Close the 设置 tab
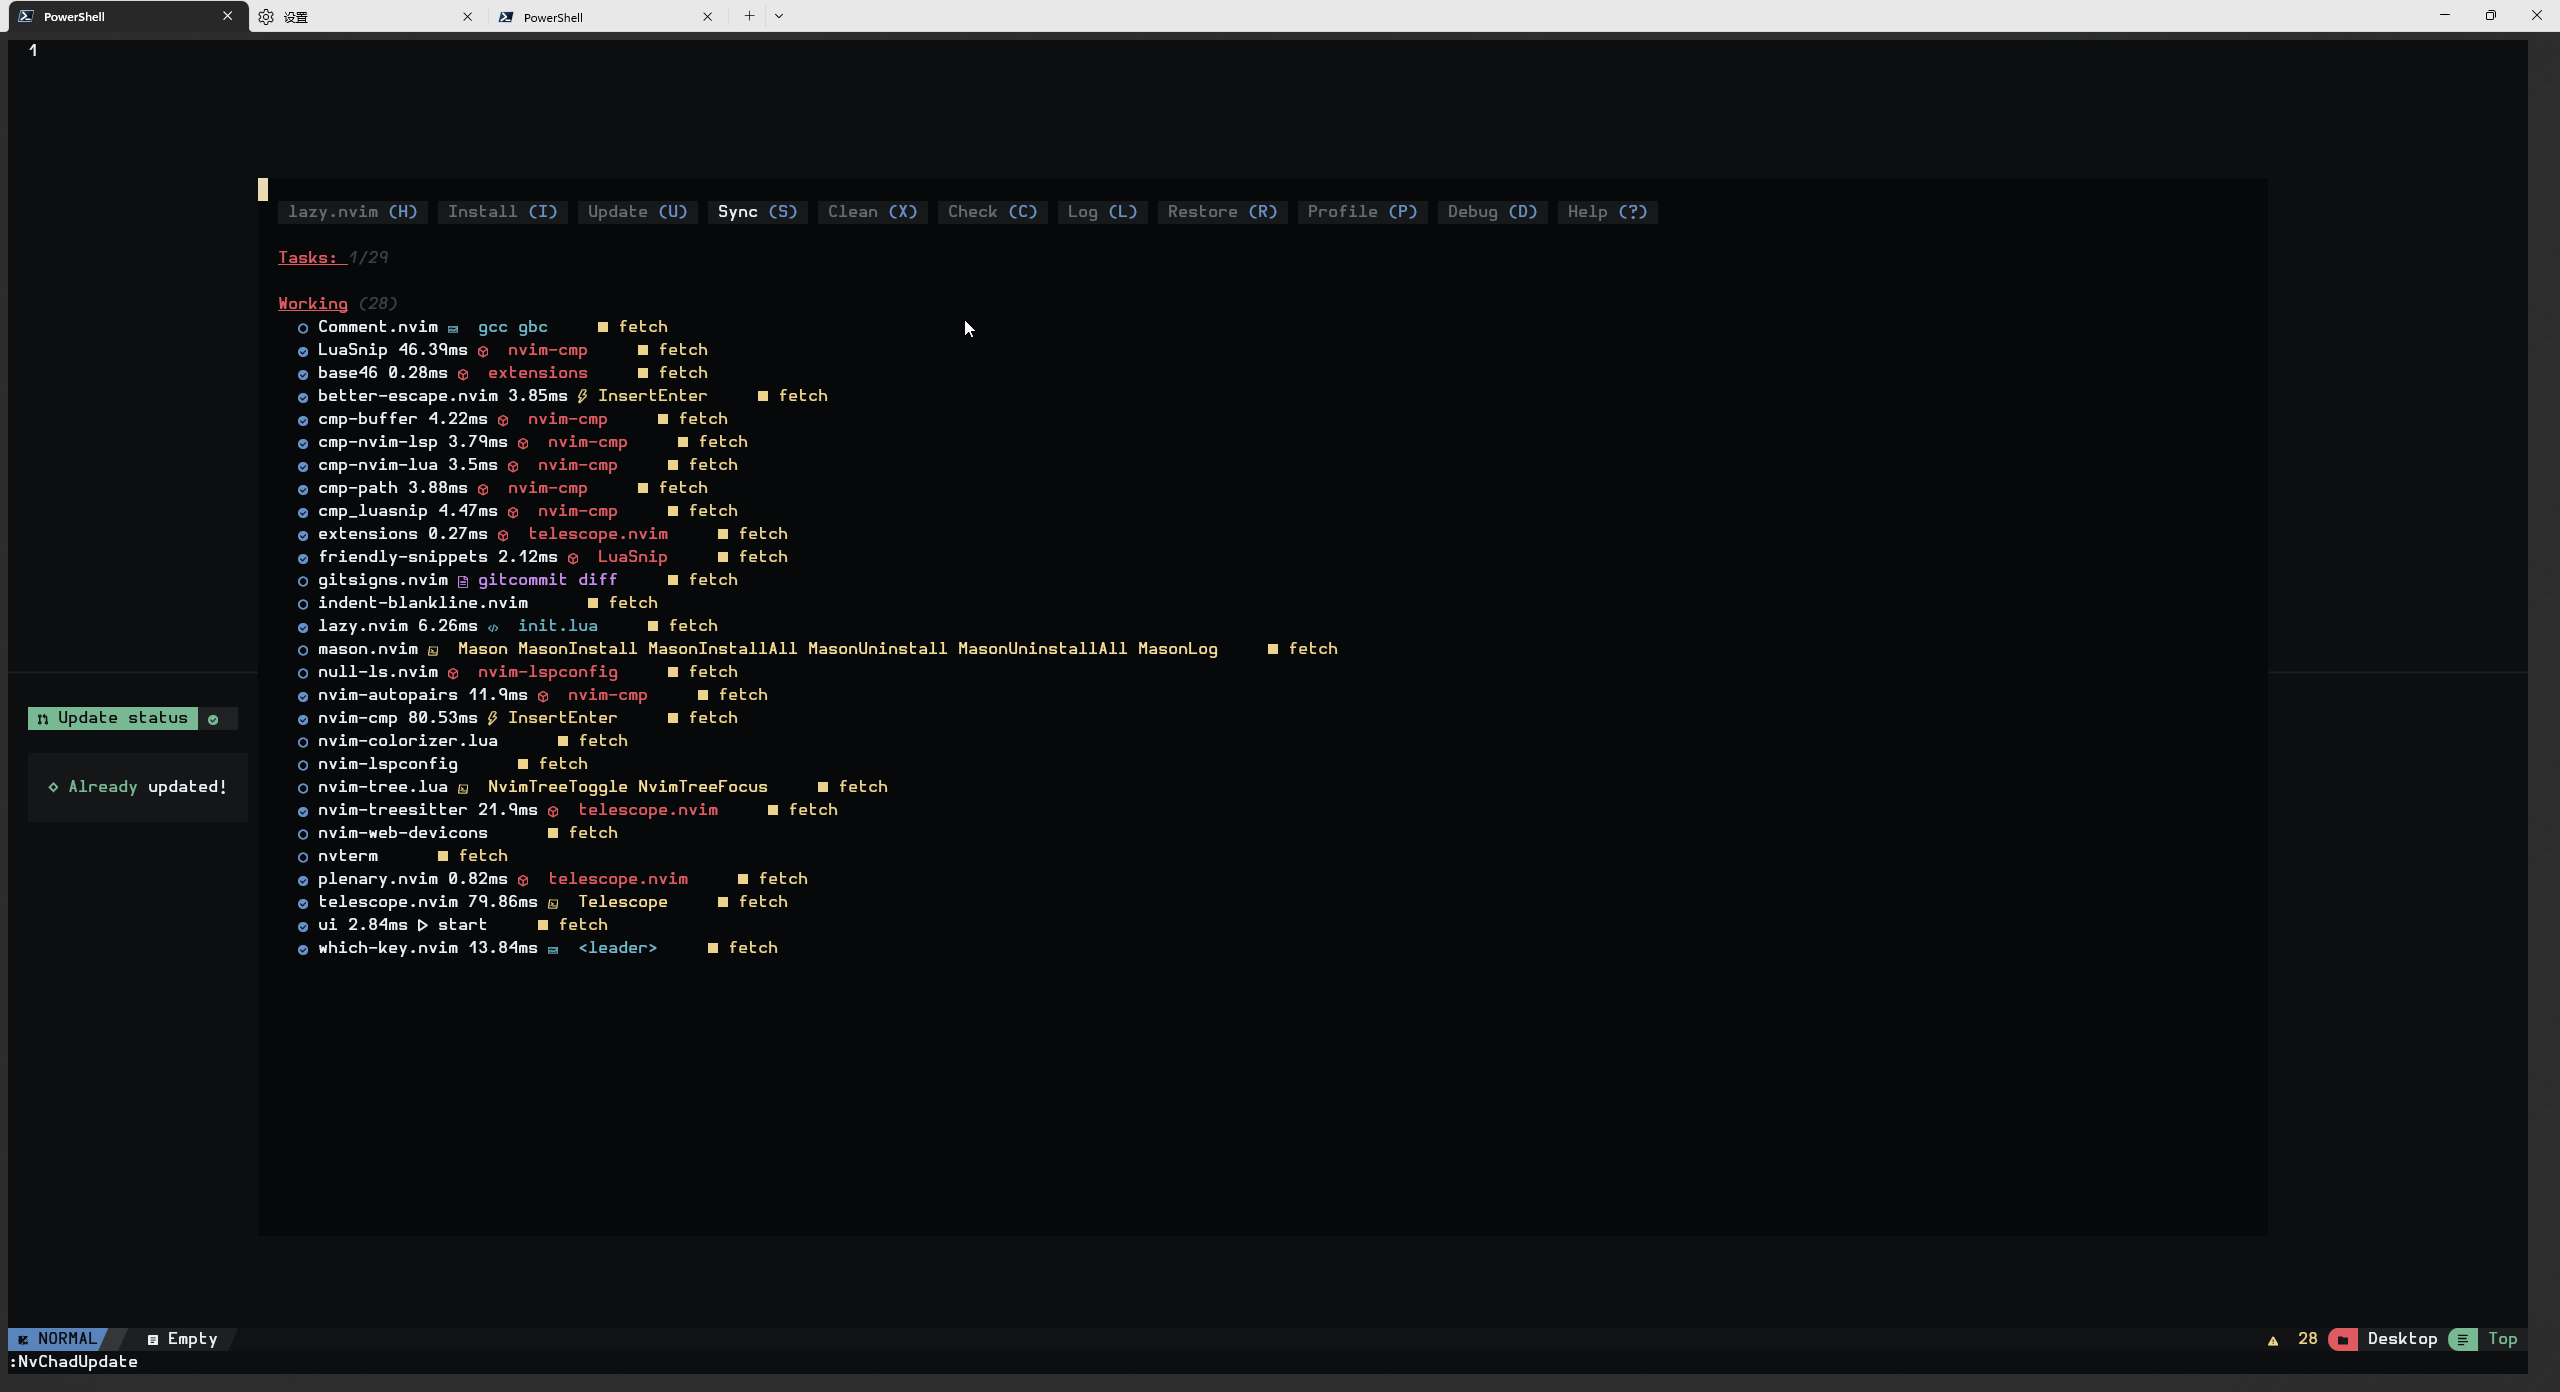The height and width of the screenshot is (1392, 2560). [x=467, y=17]
